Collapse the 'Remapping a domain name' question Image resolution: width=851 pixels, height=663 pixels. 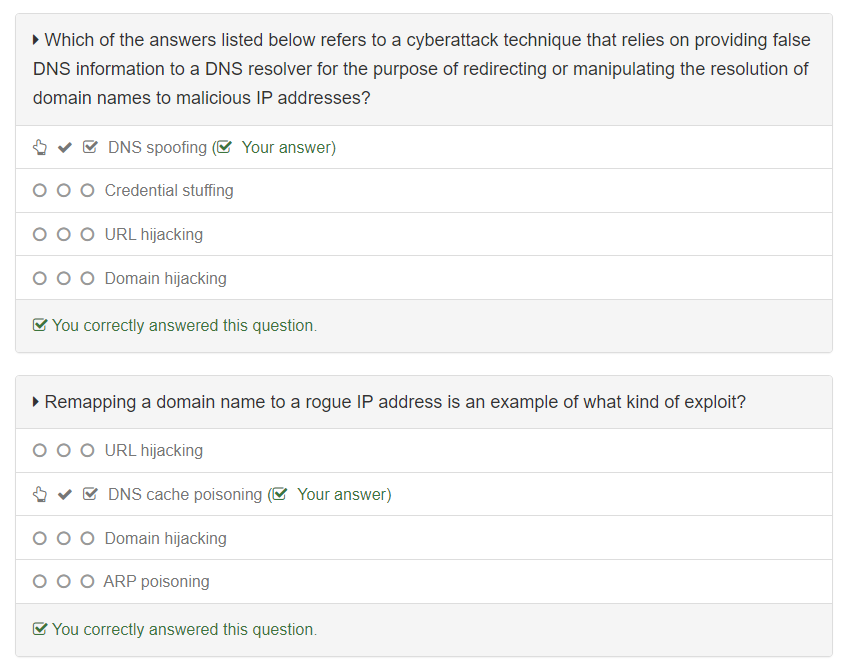tap(37, 402)
